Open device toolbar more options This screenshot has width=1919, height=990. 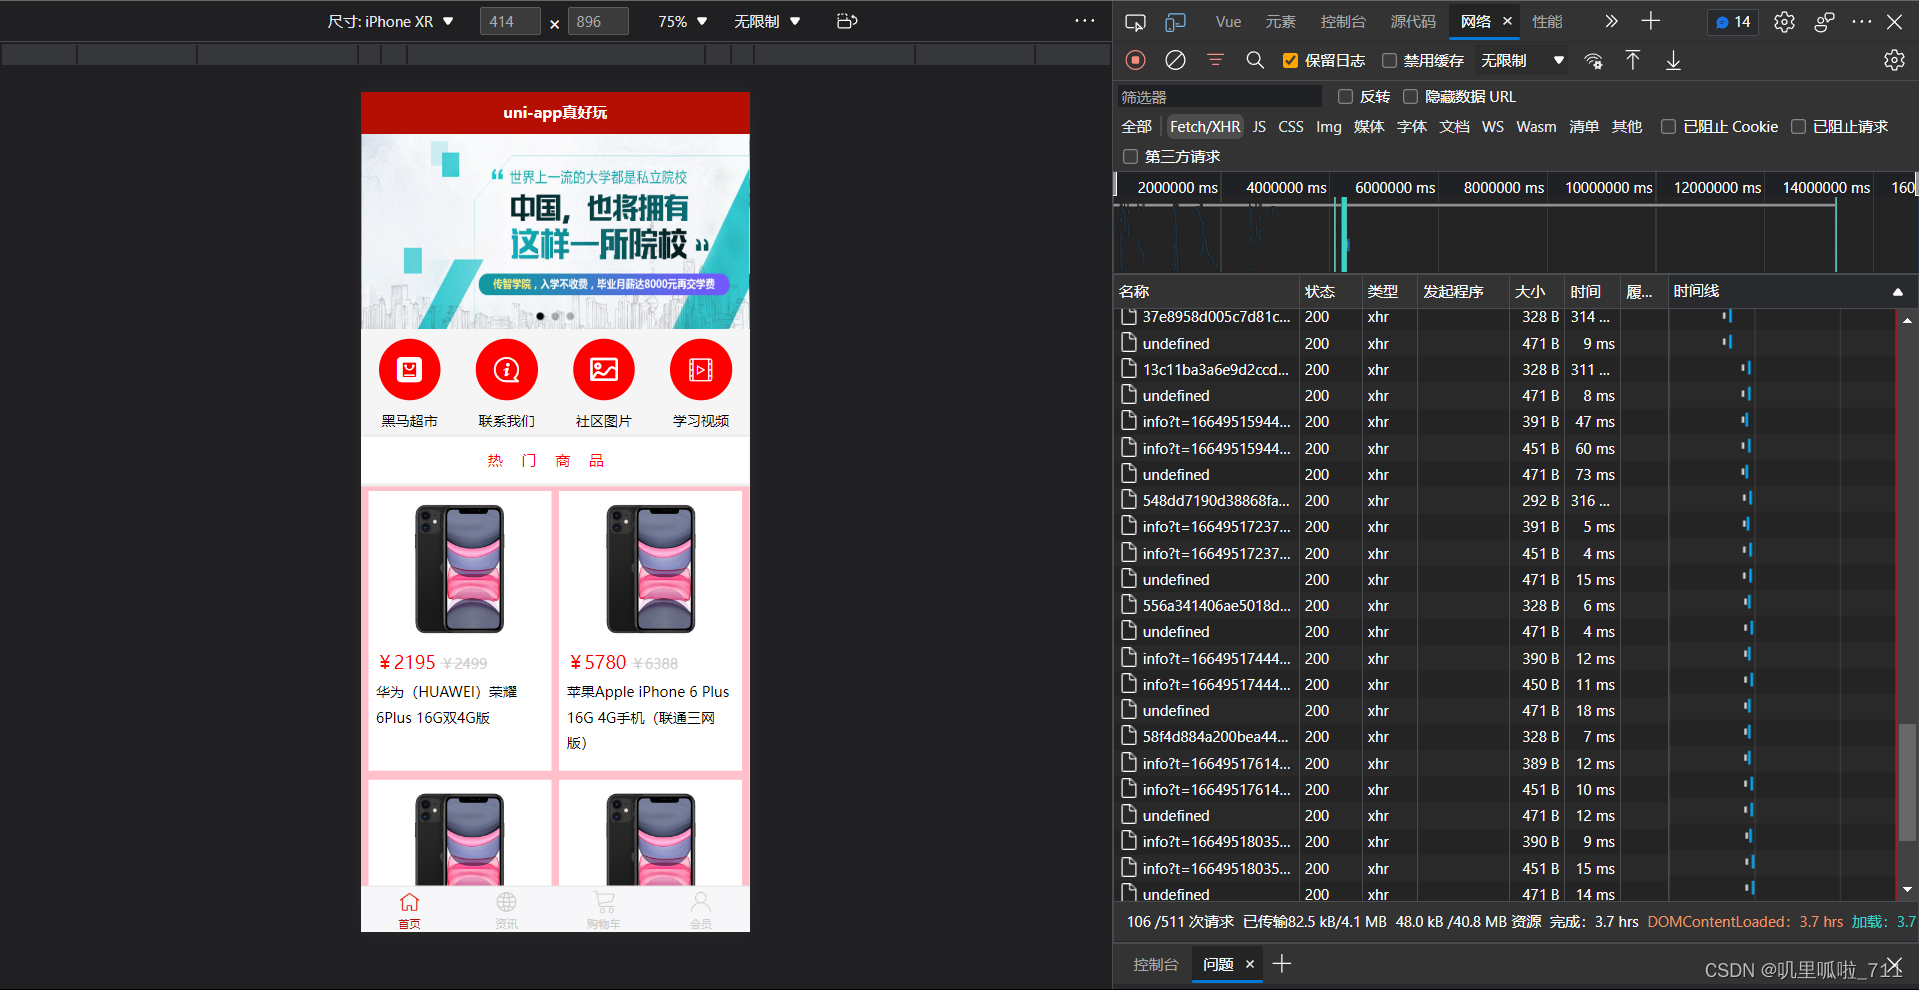coord(1085,21)
